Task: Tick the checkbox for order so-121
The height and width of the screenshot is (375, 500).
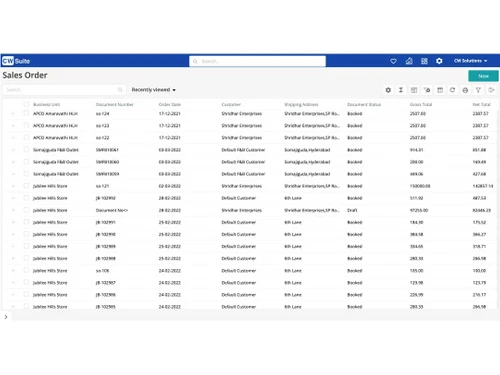Action: click(x=26, y=186)
